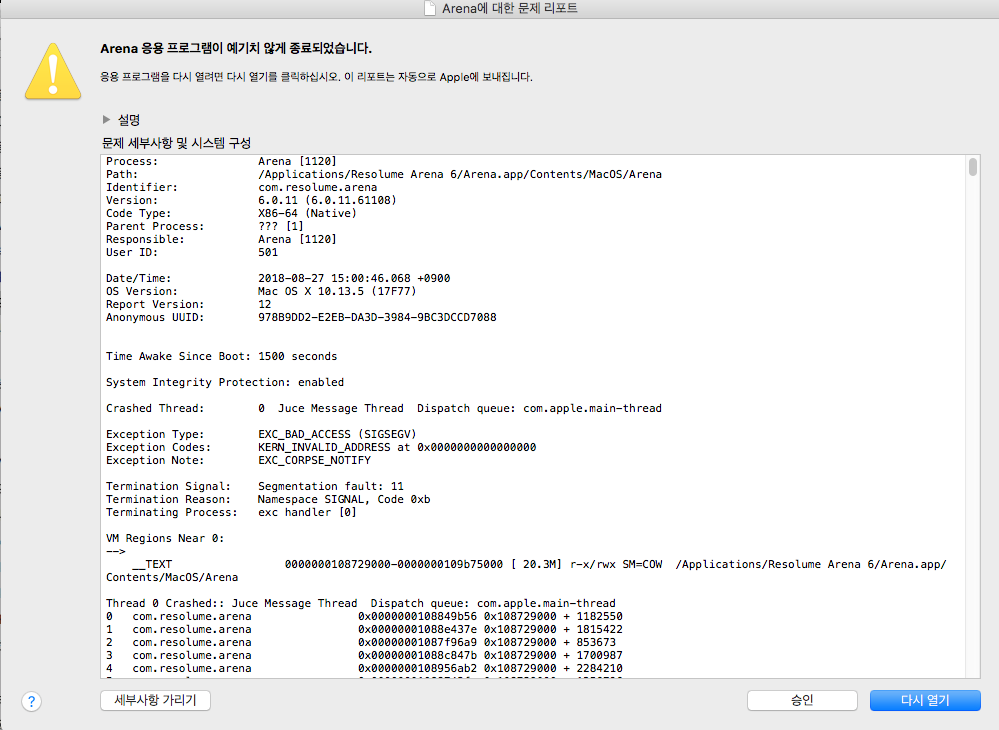999x730 pixels.
Task: Click the Anonymous UUID value
Action: tap(376, 317)
